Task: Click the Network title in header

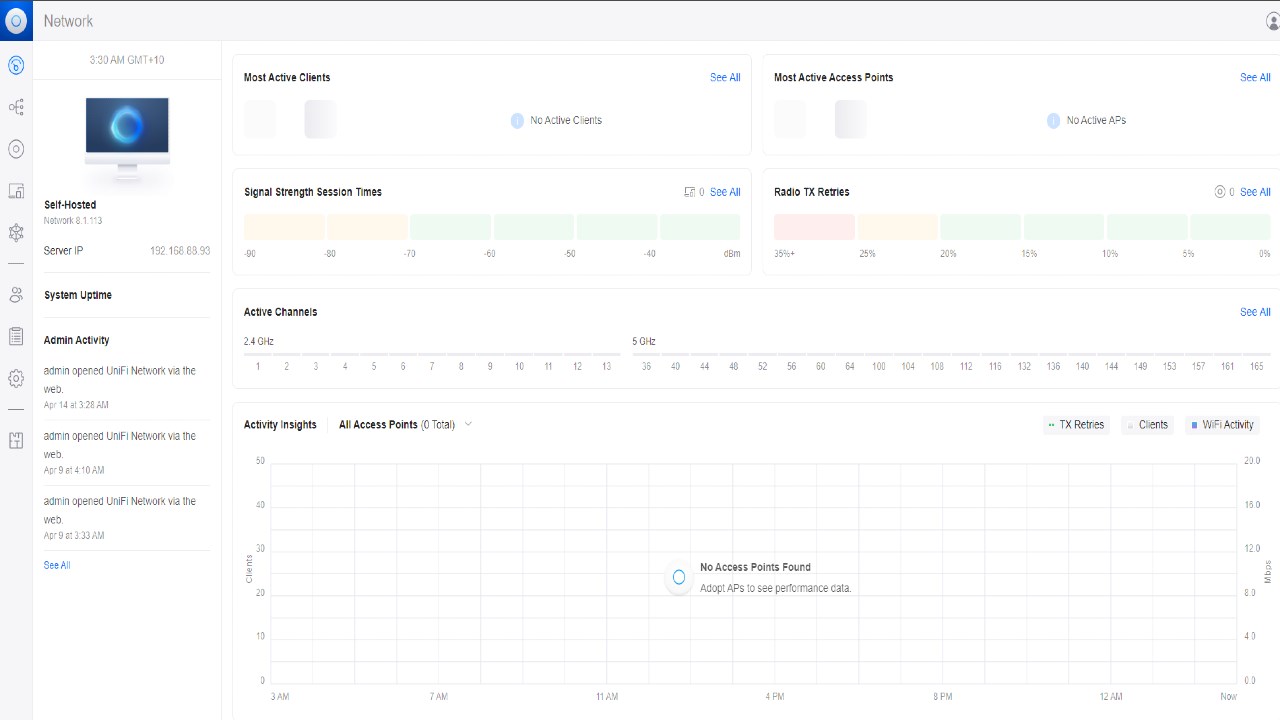Action: tap(68, 21)
